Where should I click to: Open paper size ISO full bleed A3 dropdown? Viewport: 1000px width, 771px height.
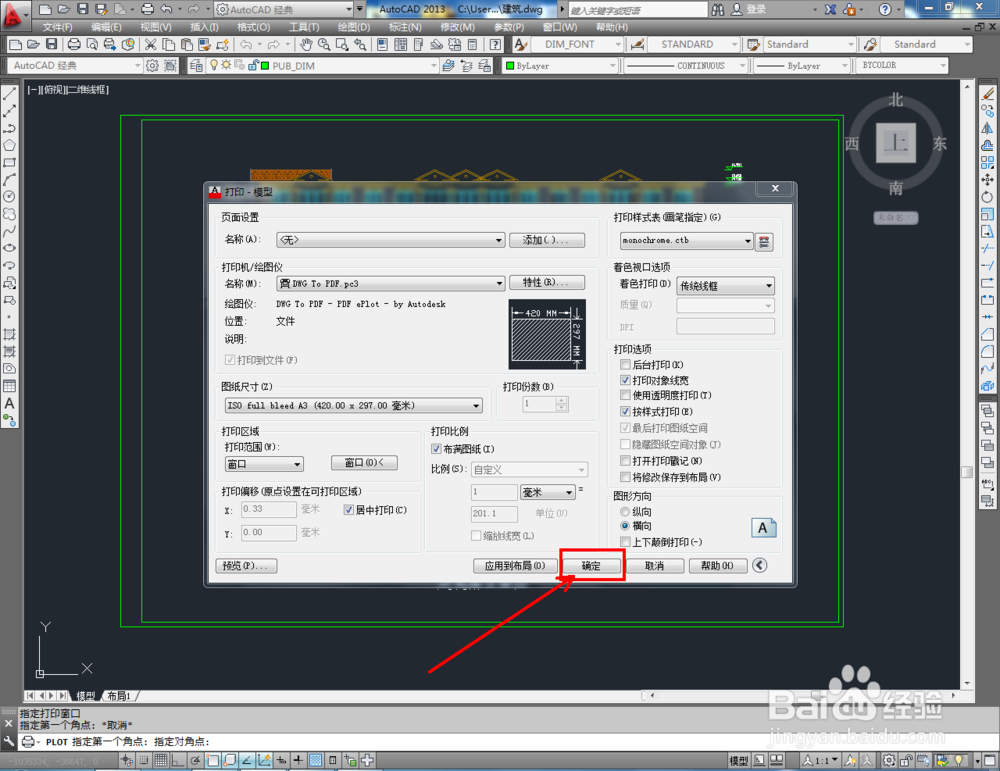pyautogui.click(x=354, y=406)
